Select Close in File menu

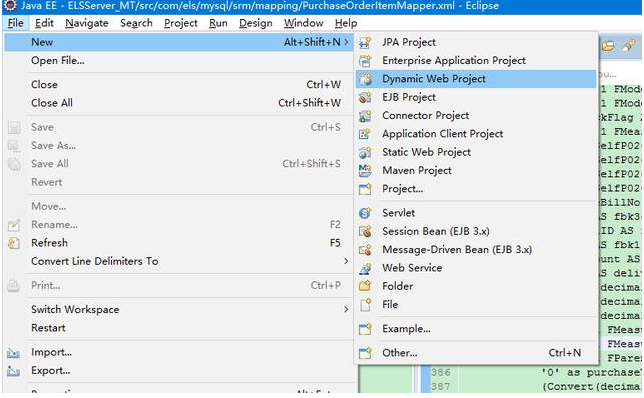pos(179,85)
